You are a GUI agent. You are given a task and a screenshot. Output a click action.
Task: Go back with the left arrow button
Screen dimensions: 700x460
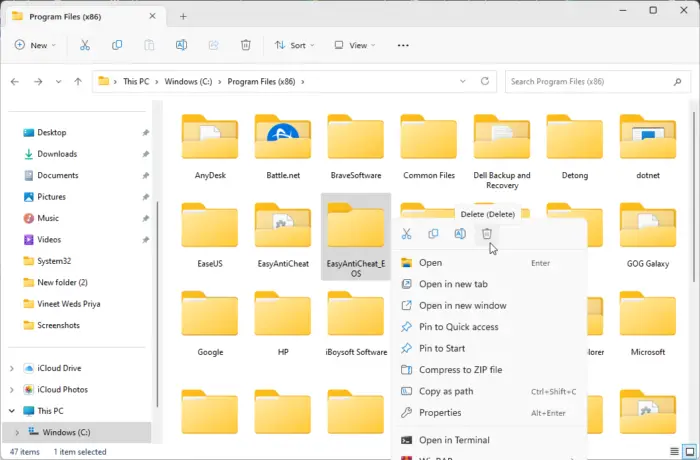pyautogui.click(x=15, y=81)
